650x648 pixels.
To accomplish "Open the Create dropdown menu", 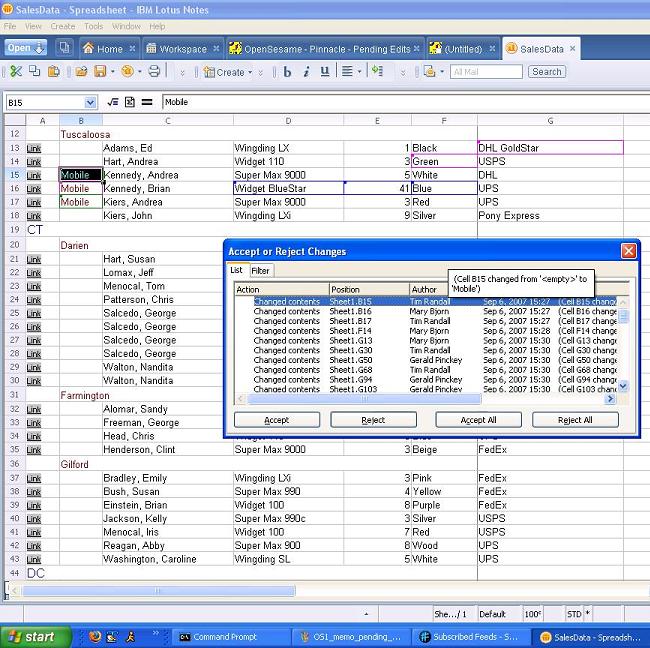I will [229, 72].
